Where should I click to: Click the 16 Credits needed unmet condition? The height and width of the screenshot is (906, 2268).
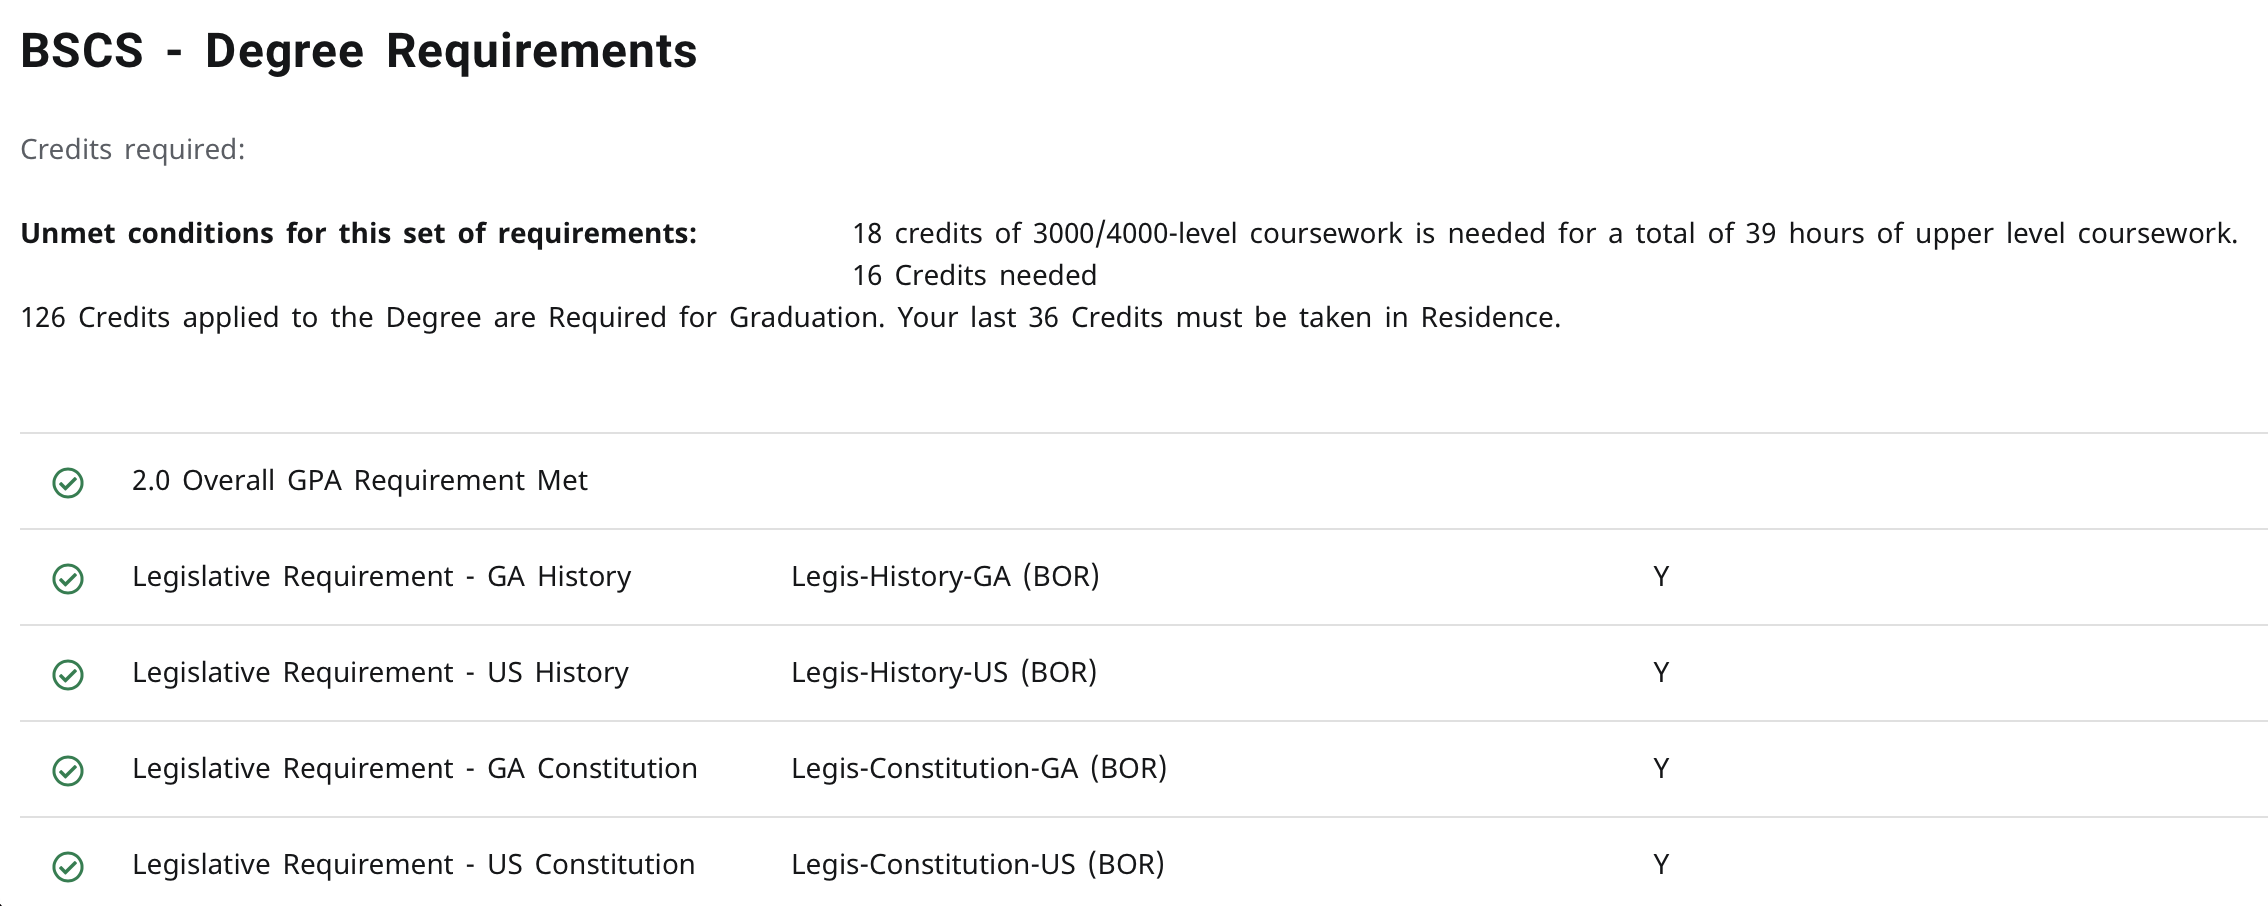(975, 276)
